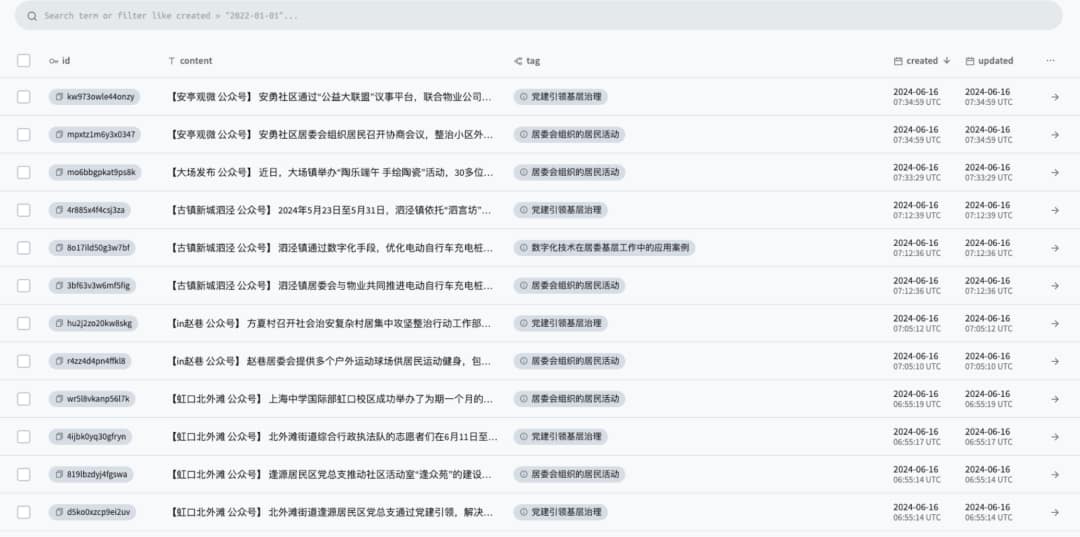Click the content column header

point(195,61)
